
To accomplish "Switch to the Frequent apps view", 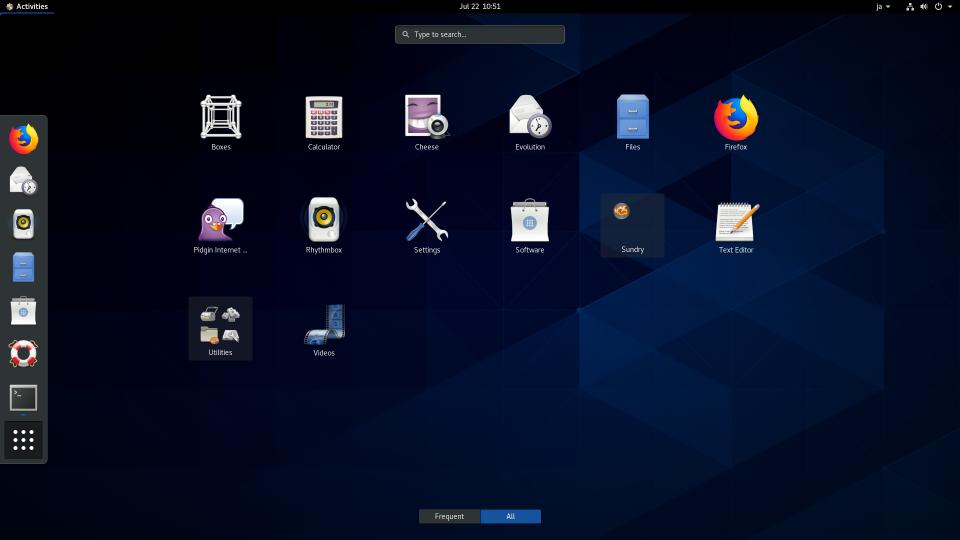I will (449, 516).
